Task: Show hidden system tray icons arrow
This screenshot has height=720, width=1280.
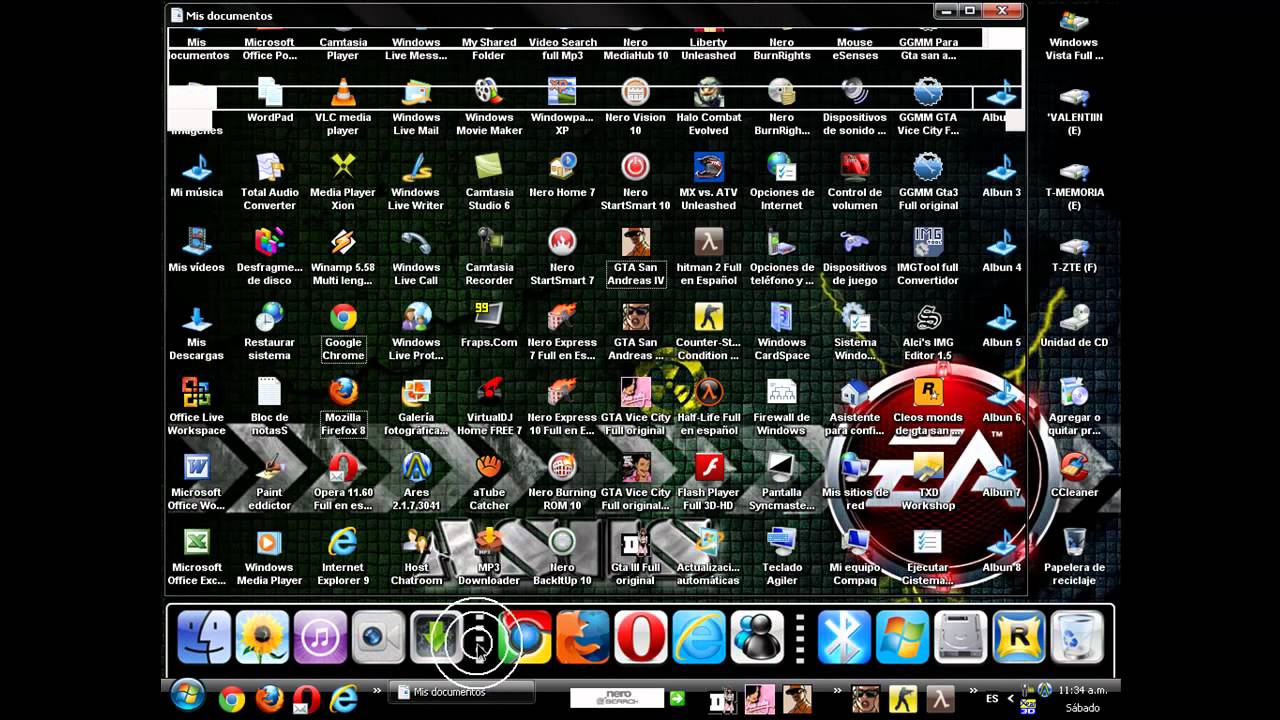Action: (x=1012, y=698)
